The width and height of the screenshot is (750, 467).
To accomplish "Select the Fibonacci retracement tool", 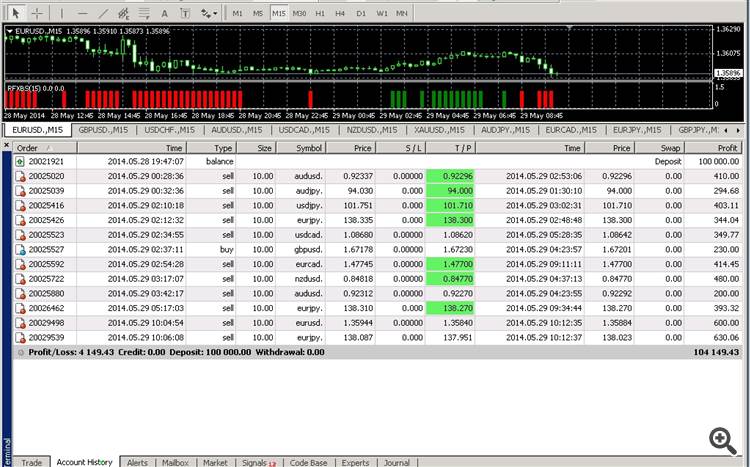I will [144, 13].
